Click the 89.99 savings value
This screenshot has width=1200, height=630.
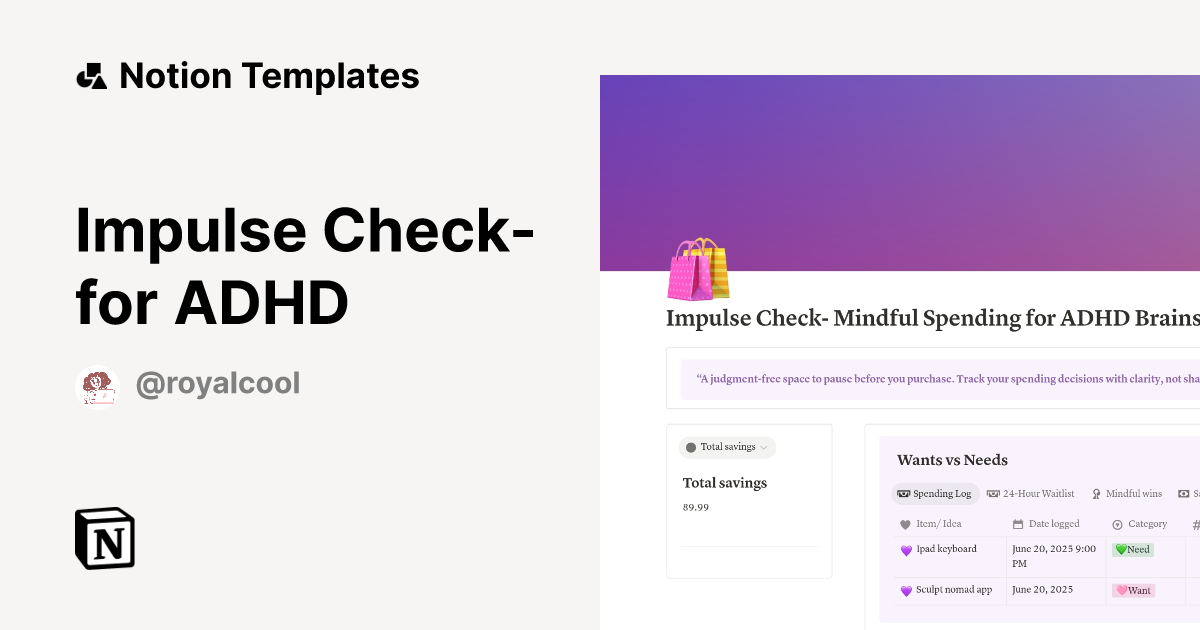(695, 507)
